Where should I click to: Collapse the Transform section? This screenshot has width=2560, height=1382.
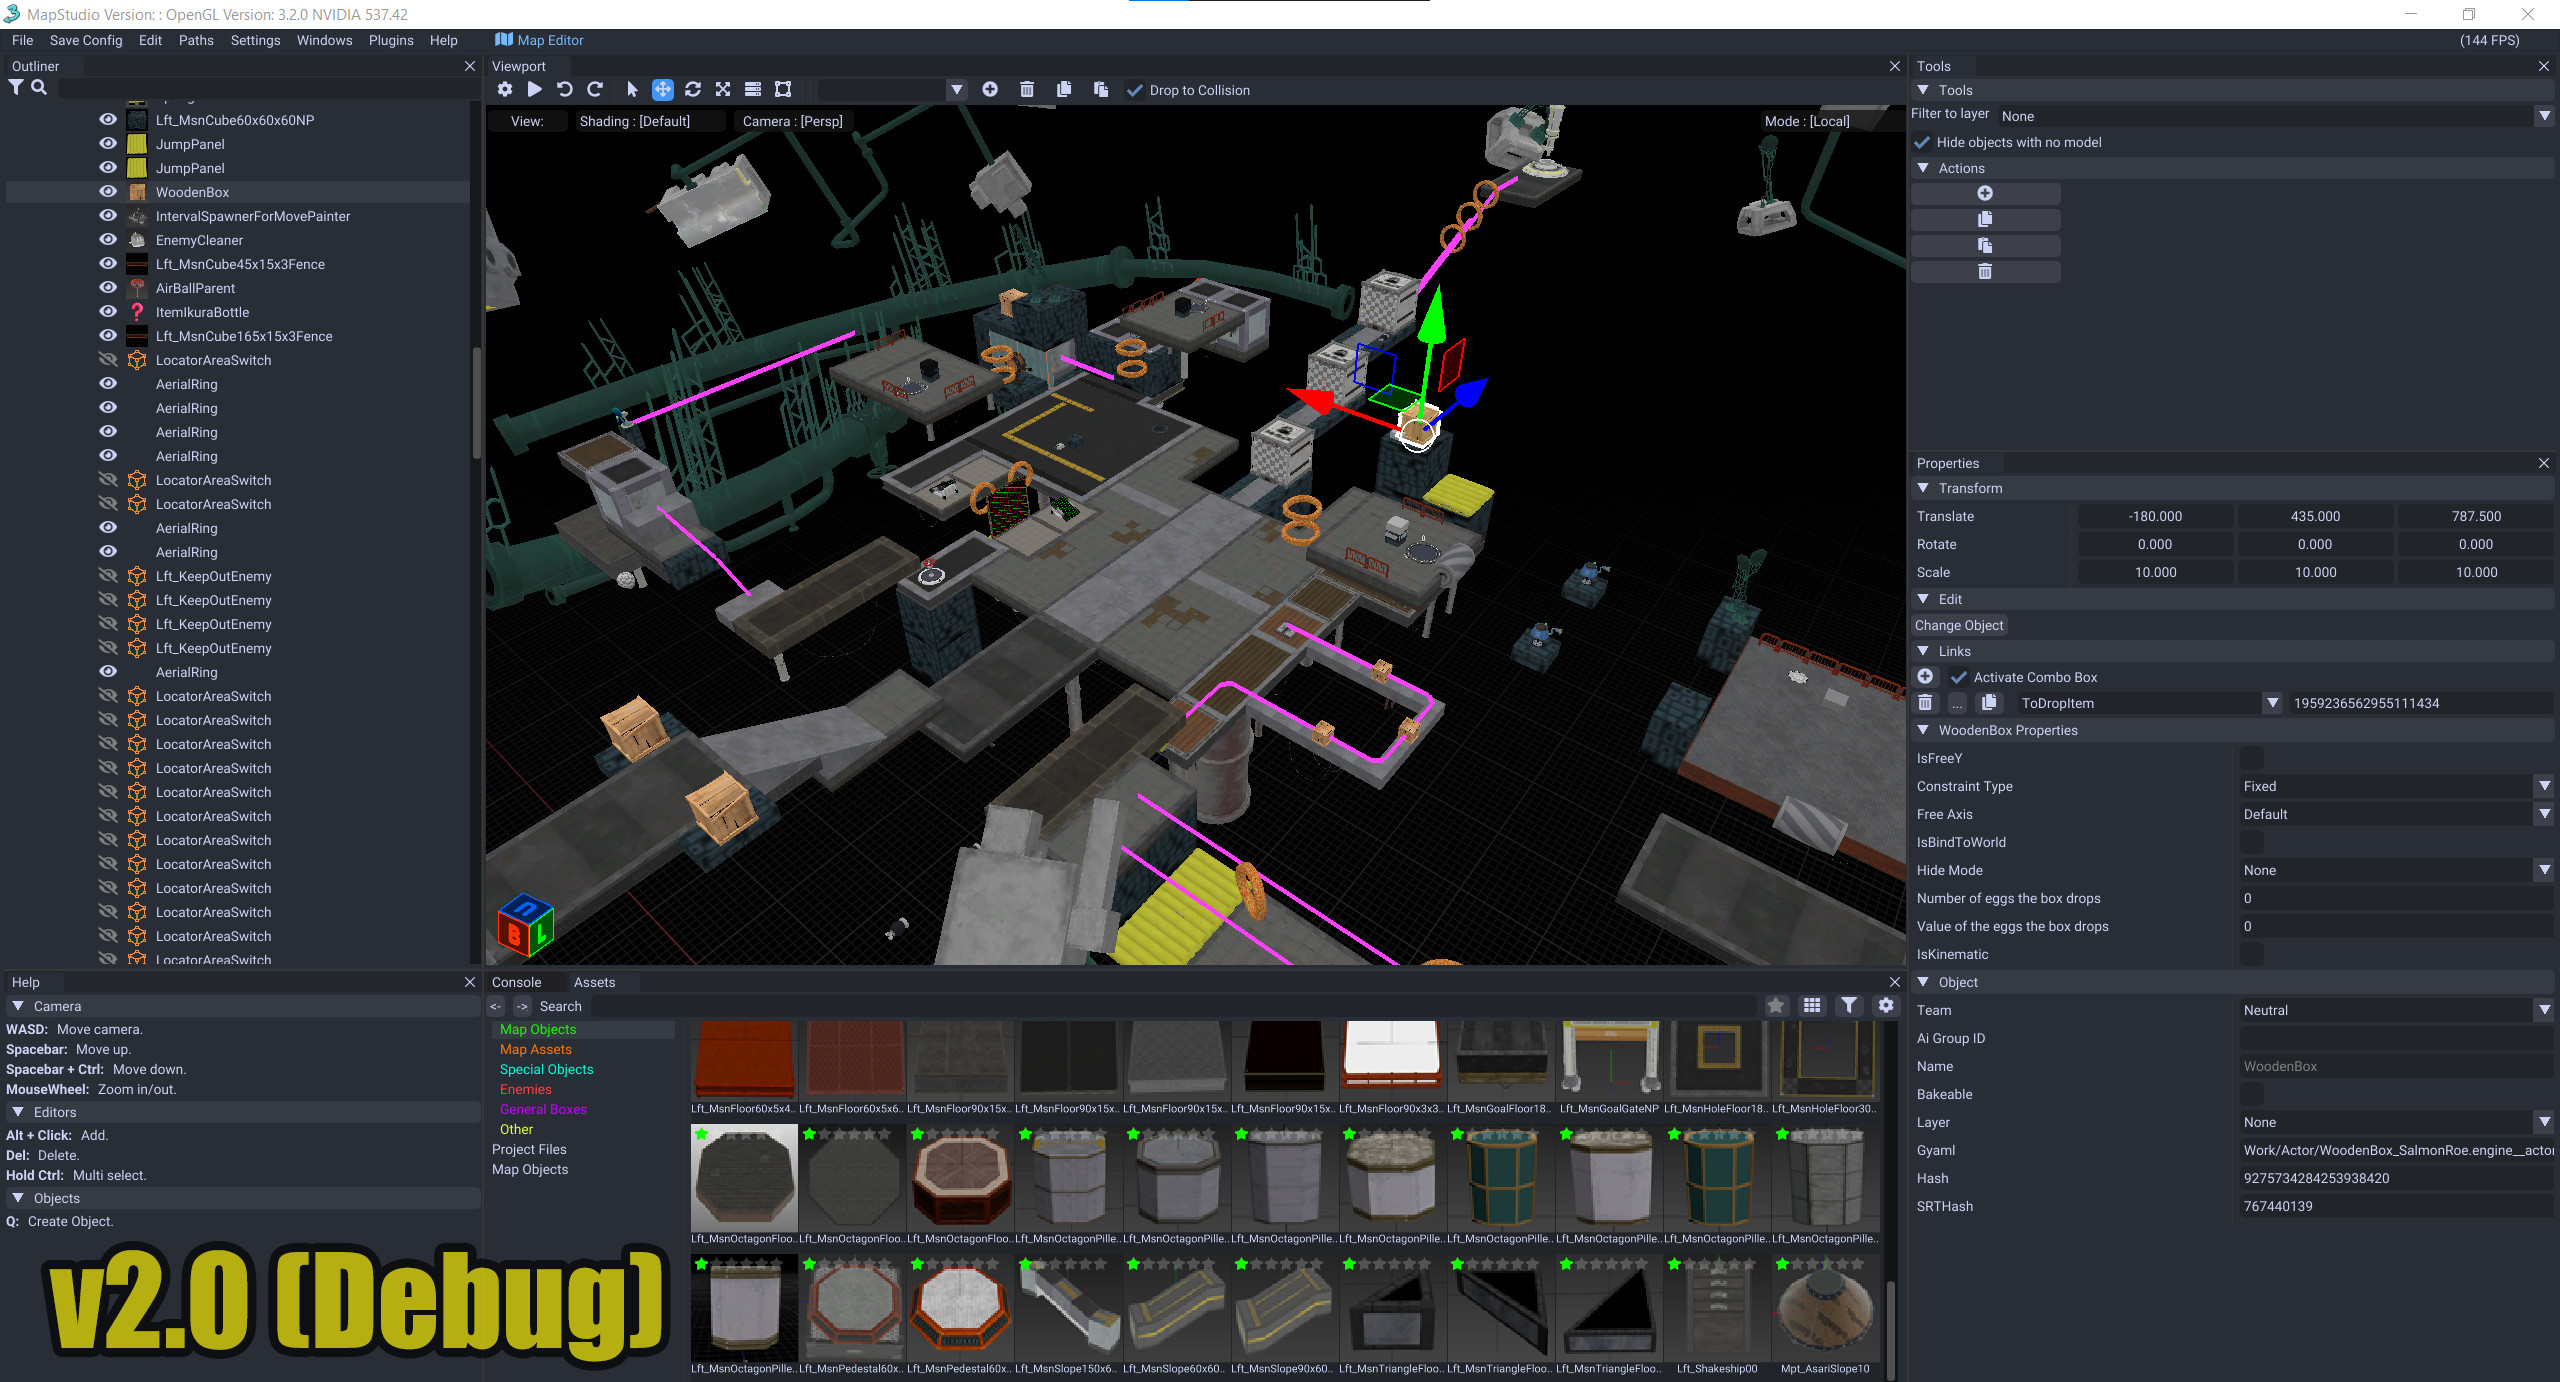point(1923,488)
